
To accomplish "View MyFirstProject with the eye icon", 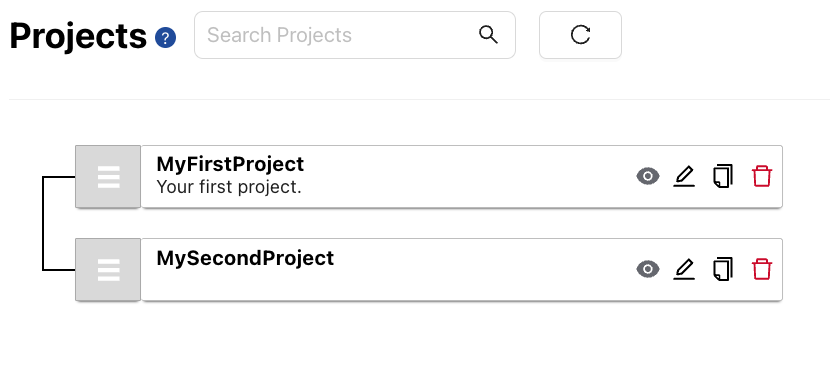I will (648, 176).
